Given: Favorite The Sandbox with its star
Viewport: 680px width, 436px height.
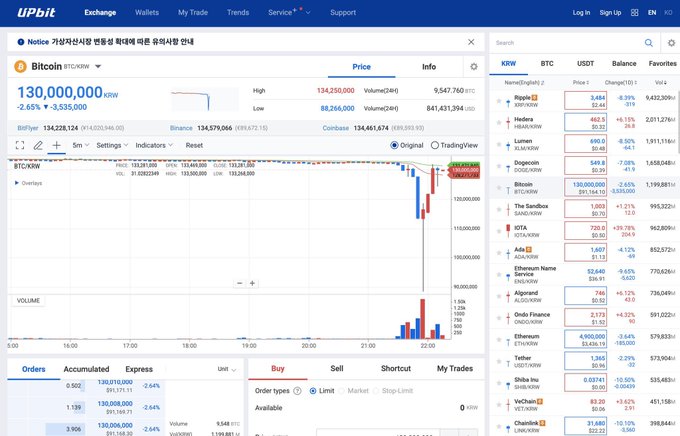Looking at the screenshot, I should (499, 210).
